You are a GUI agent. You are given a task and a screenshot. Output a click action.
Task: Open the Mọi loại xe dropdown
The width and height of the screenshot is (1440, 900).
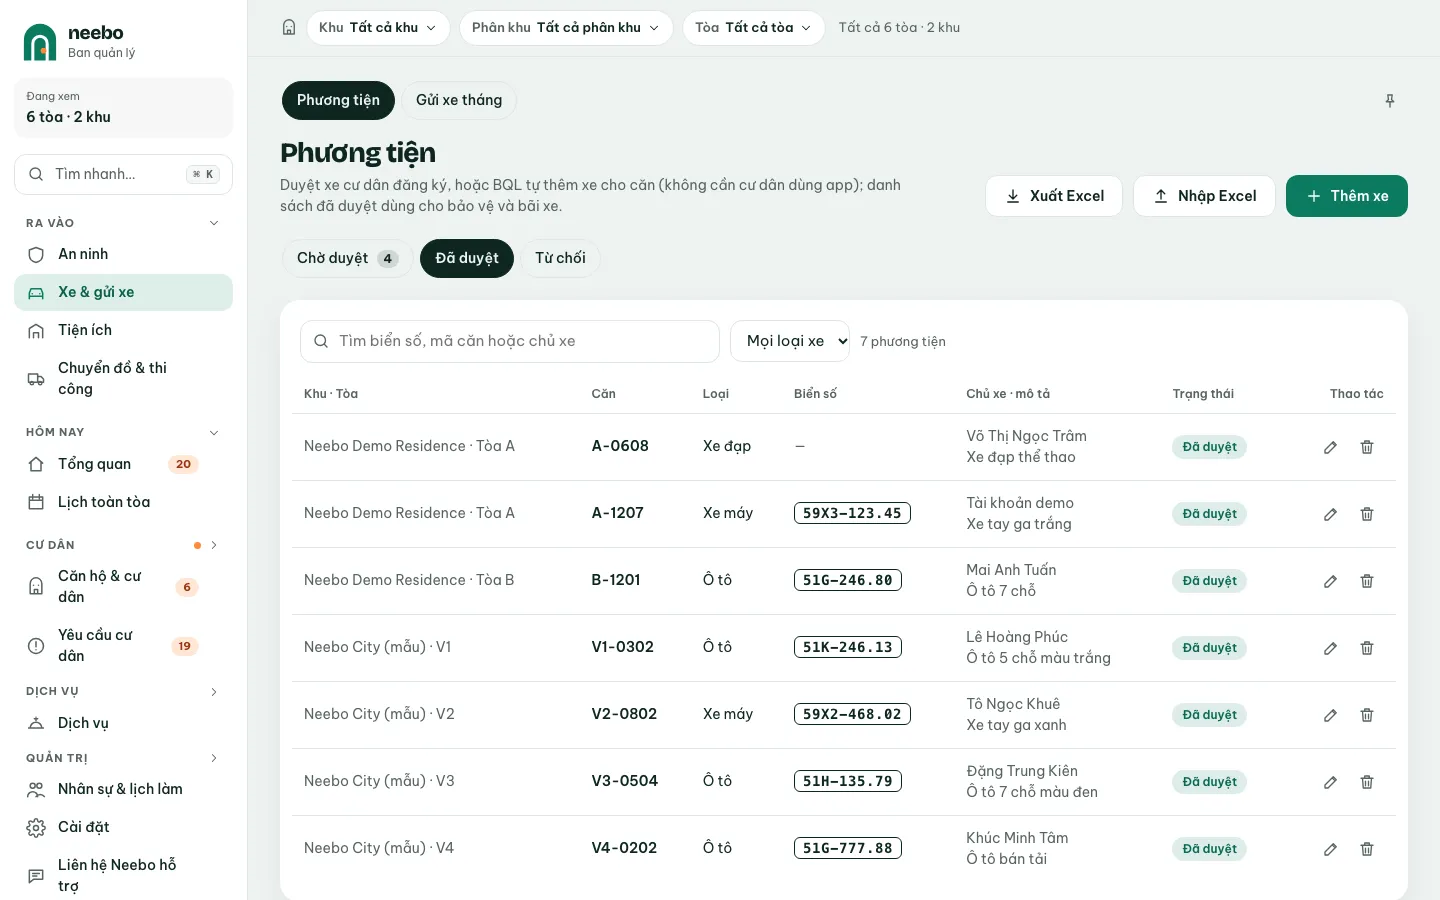(790, 341)
